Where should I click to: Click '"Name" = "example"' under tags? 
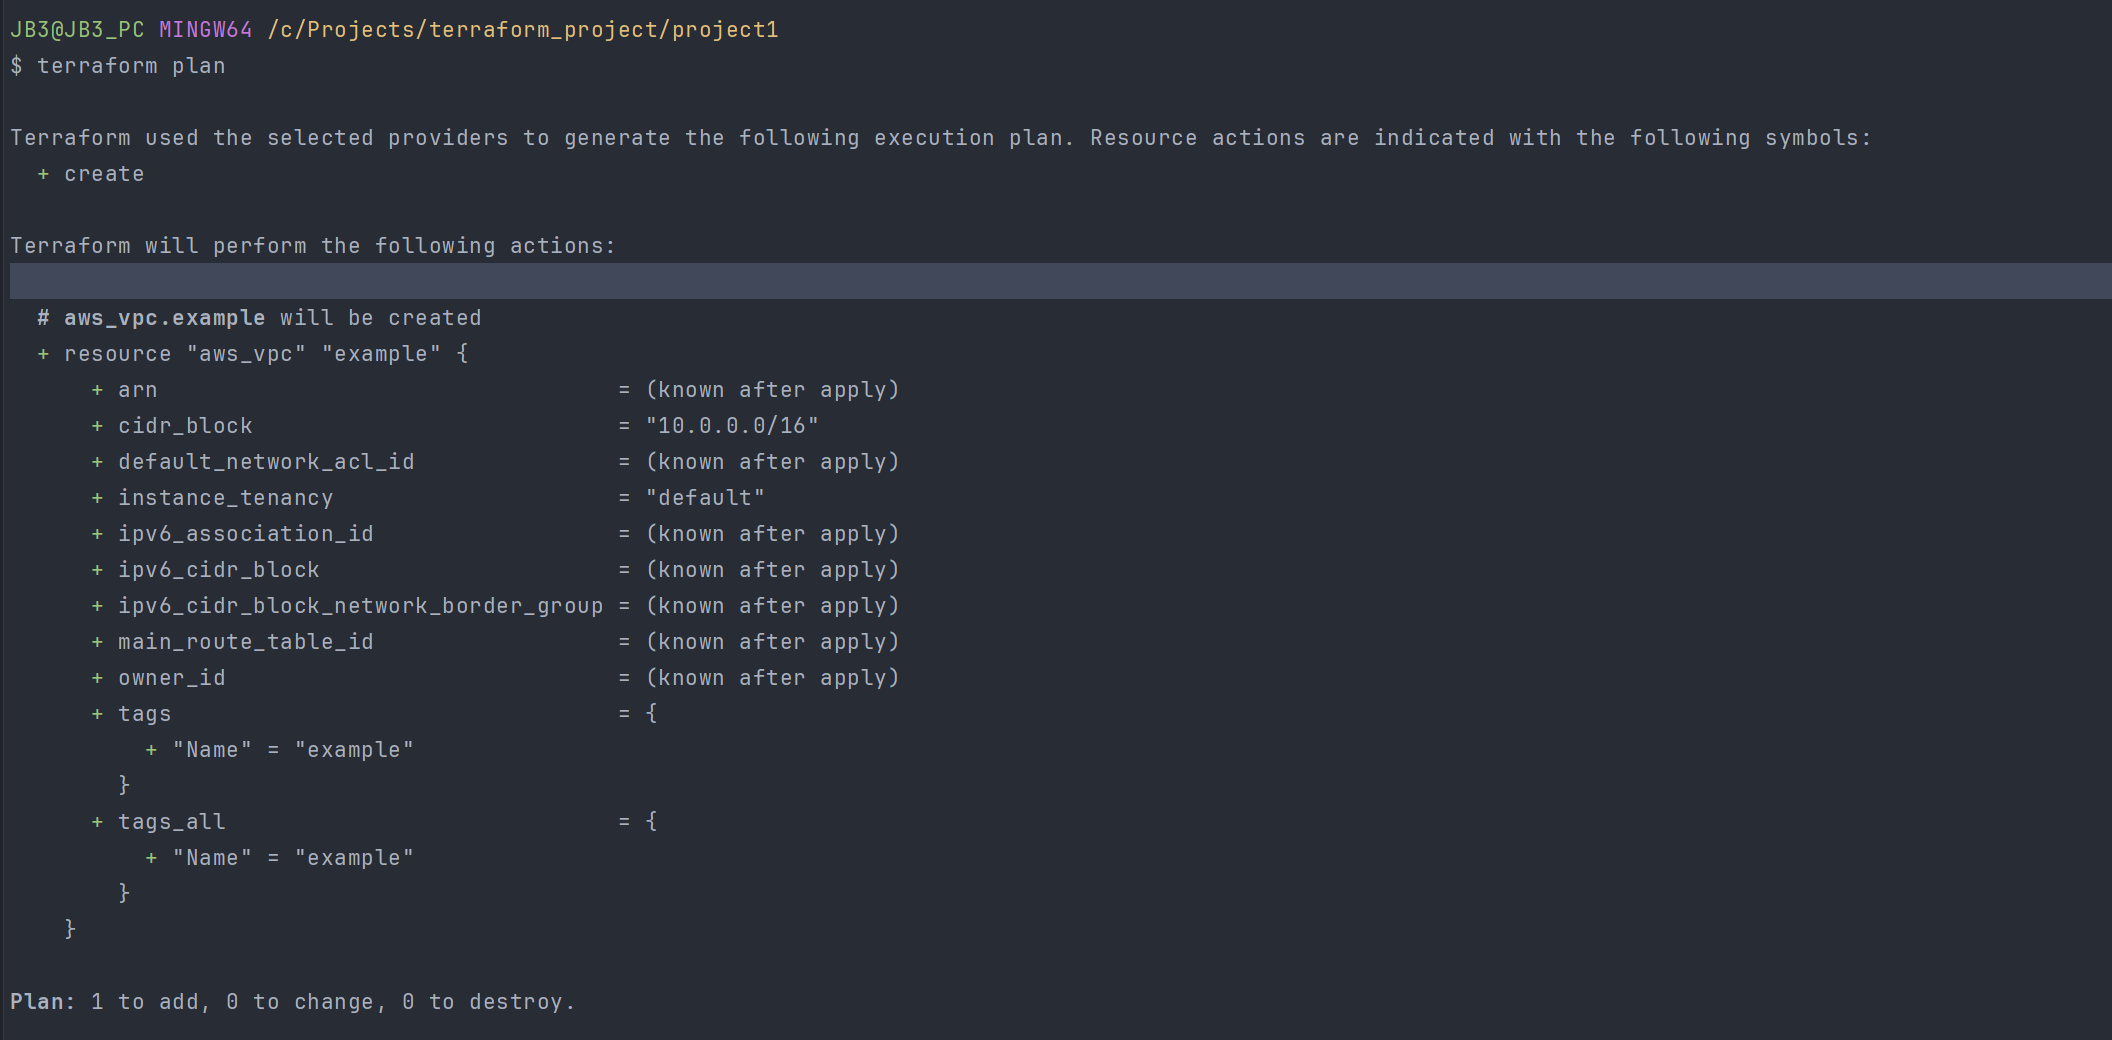[x=293, y=750]
